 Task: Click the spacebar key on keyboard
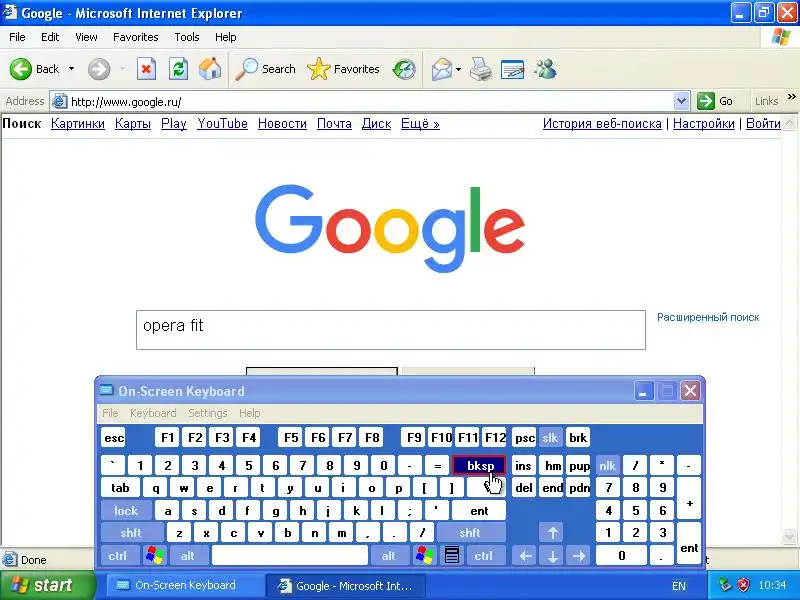tap(289, 555)
